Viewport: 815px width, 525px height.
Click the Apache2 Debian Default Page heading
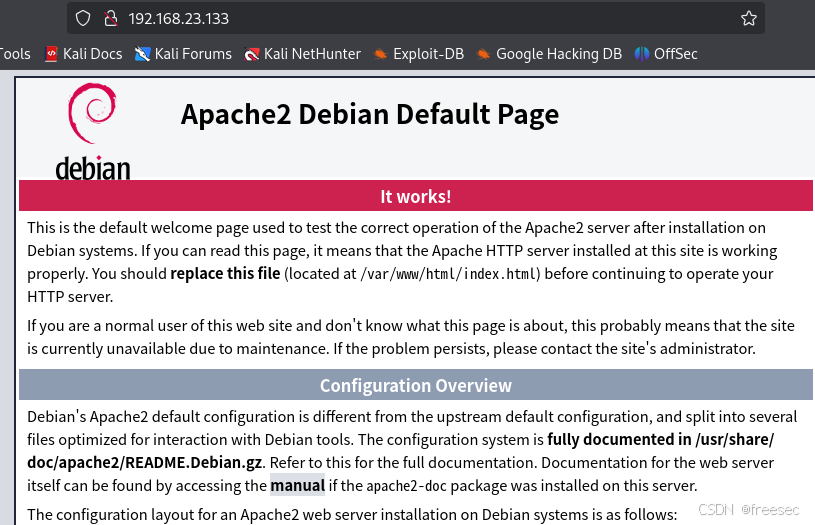[370, 114]
